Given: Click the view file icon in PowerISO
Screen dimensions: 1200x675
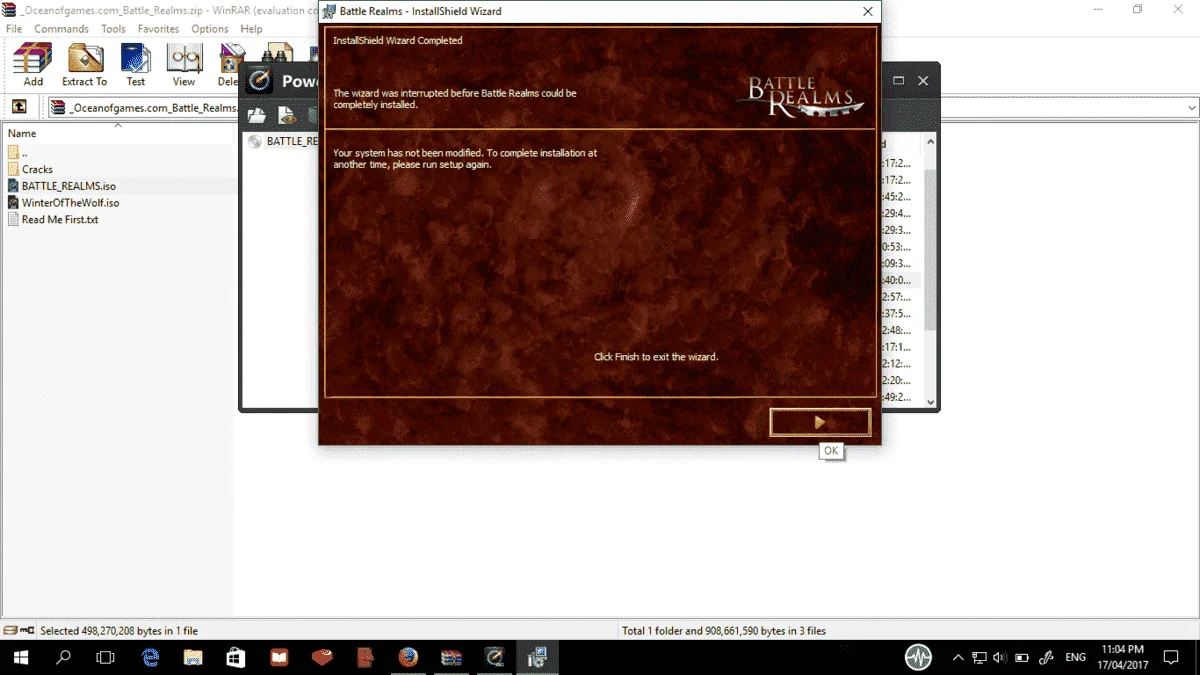Looking at the screenshot, I should [x=287, y=115].
